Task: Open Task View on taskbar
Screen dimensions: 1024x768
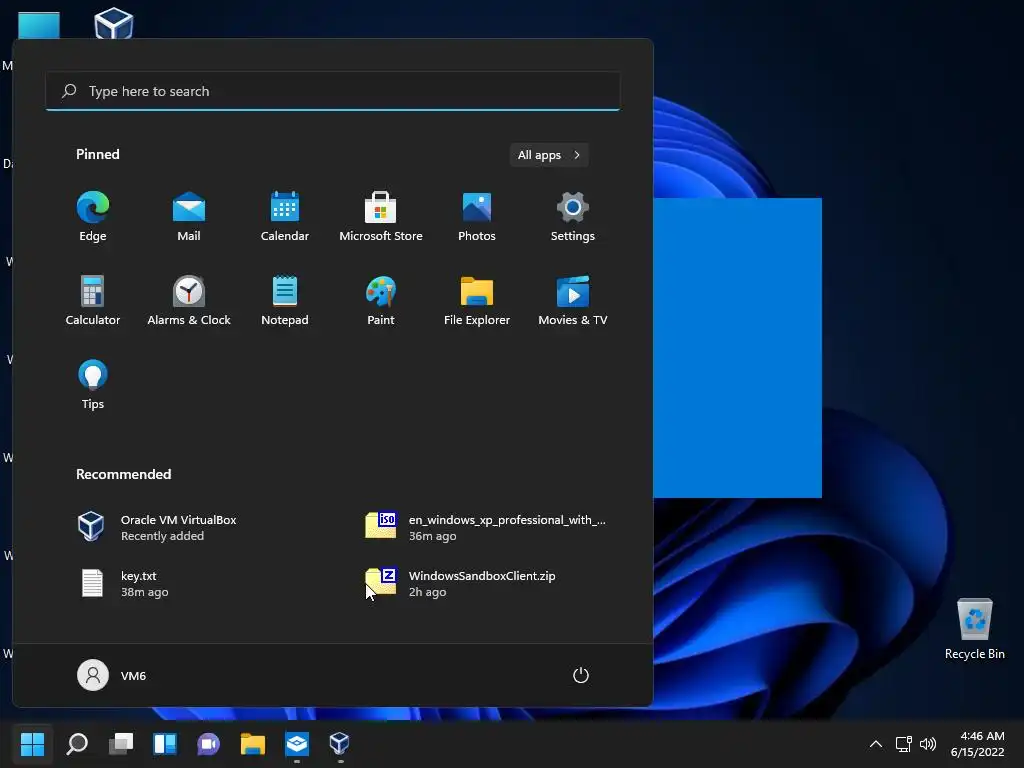Action: coord(121,743)
